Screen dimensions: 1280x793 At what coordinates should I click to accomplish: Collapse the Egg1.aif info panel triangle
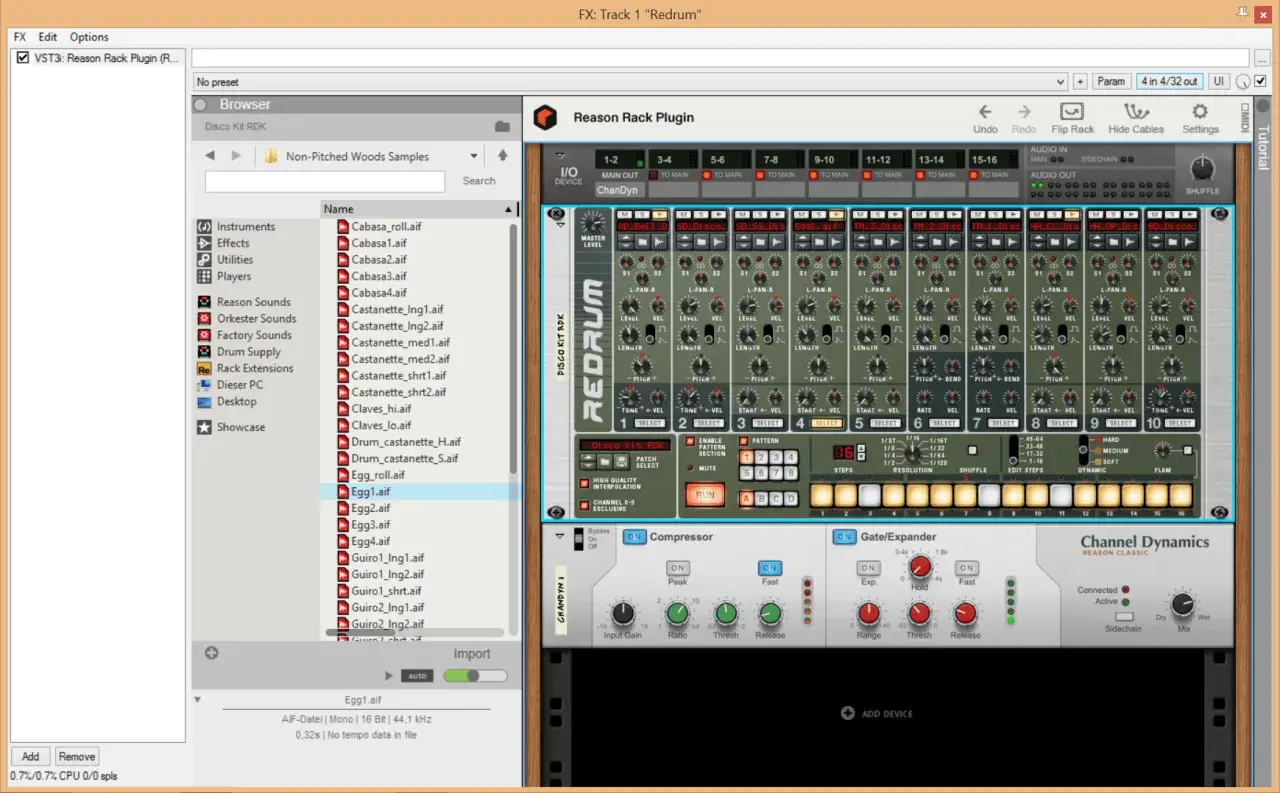pos(198,700)
